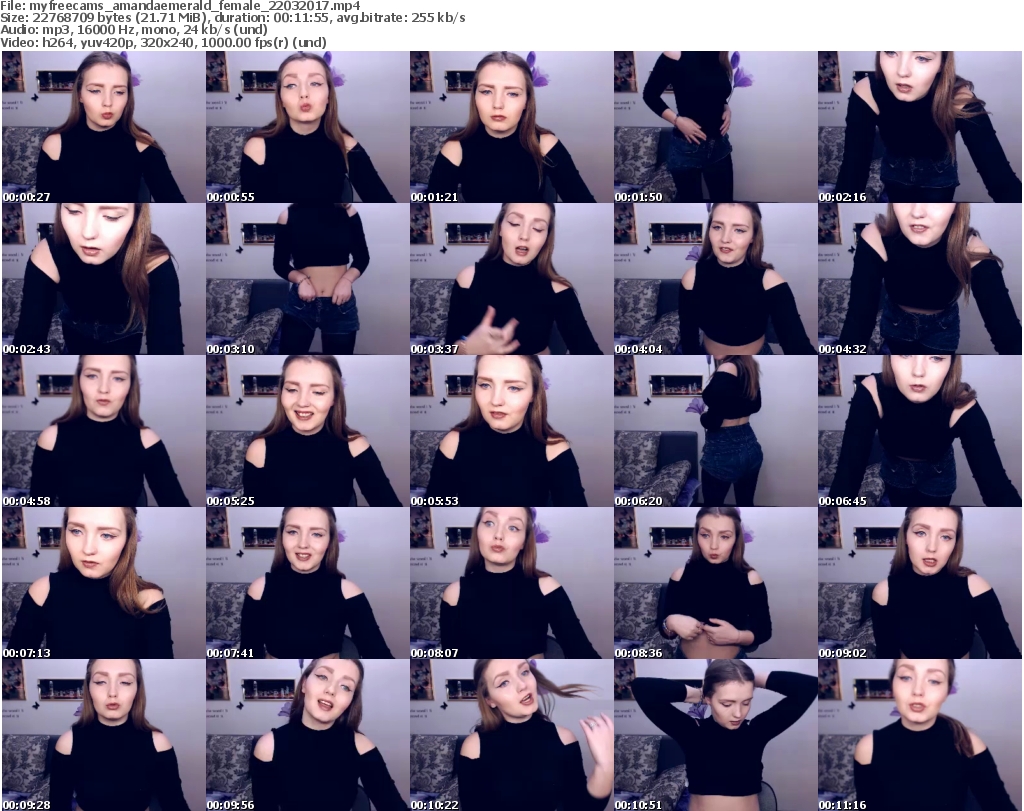Open the frame at 00:09:28

[x=103, y=735]
